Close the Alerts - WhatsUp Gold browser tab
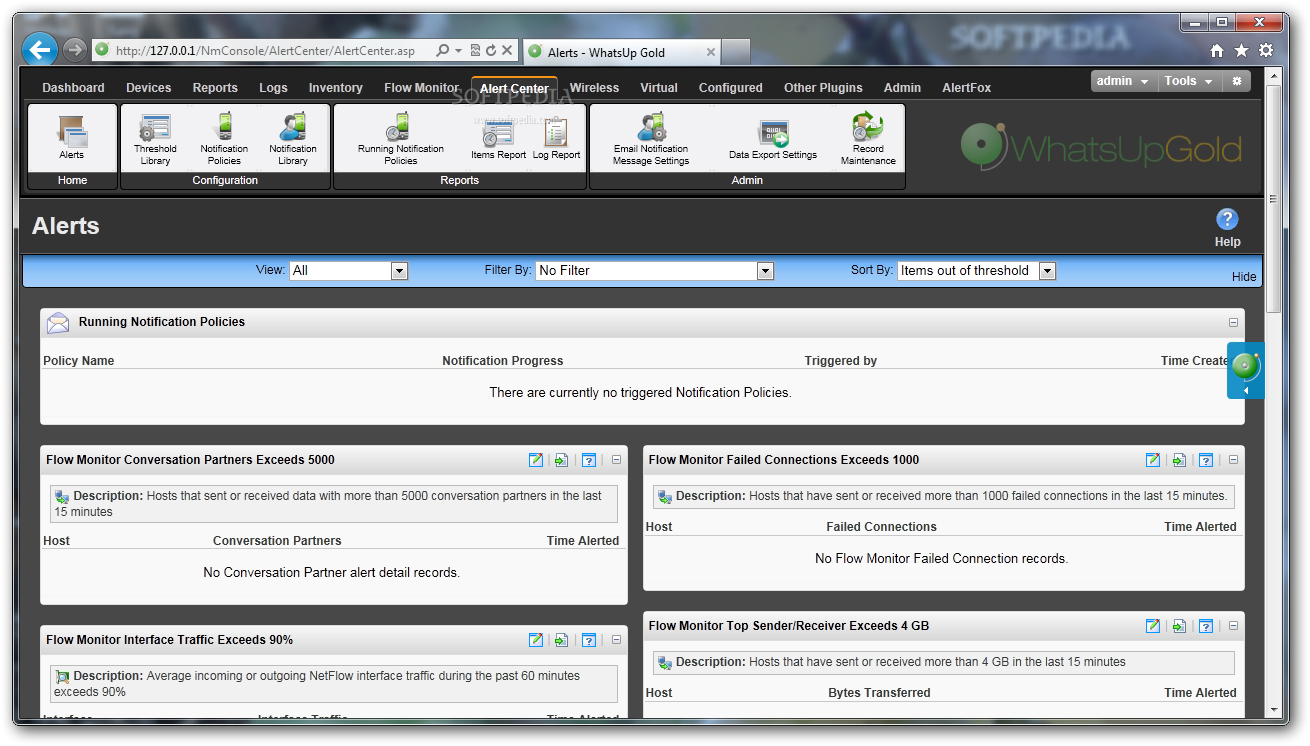This screenshot has height=746, width=1310. click(x=710, y=52)
